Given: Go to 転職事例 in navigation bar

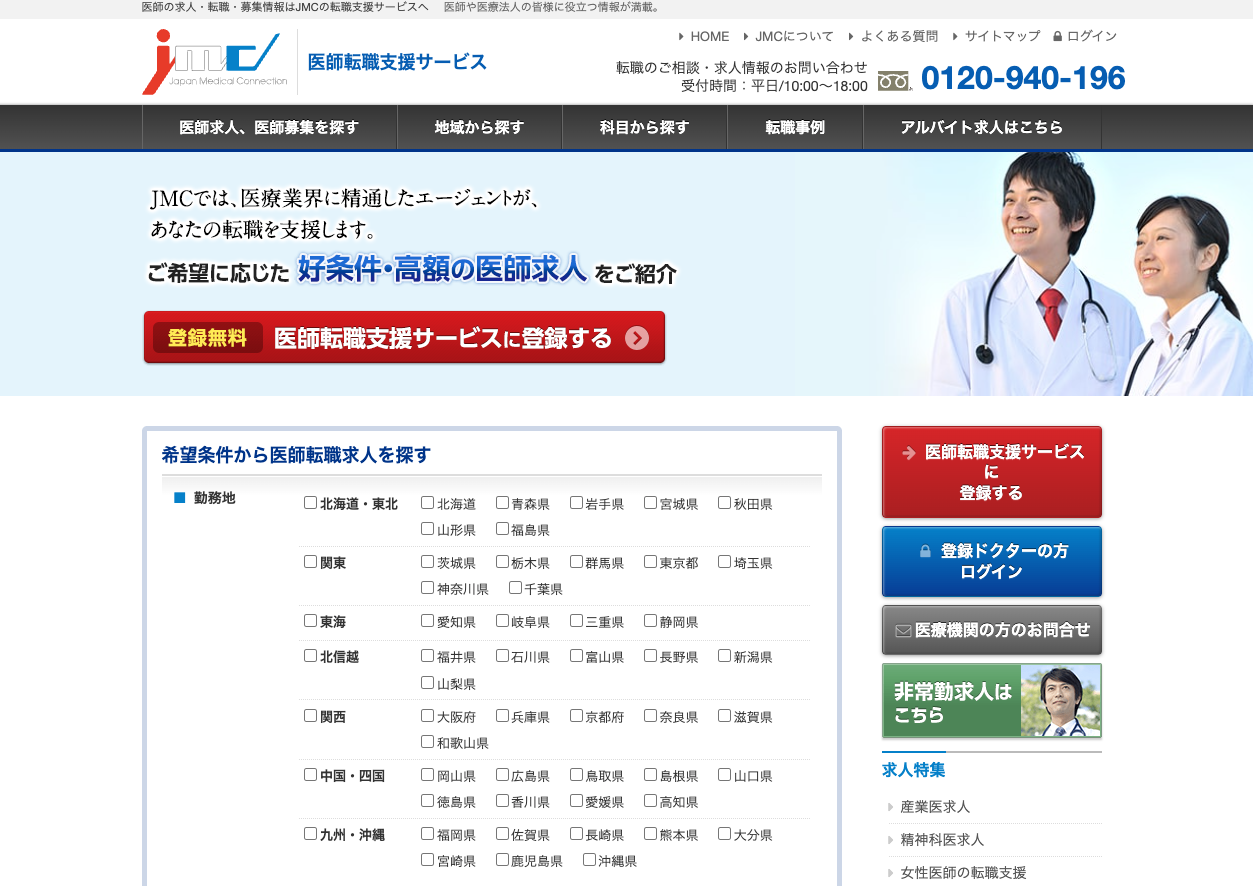Looking at the screenshot, I should (x=795, y=128).
